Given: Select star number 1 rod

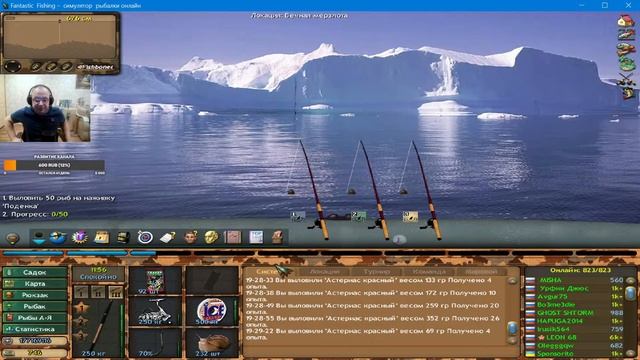Looking at the screenshot, I should click(x=81, y=308).
